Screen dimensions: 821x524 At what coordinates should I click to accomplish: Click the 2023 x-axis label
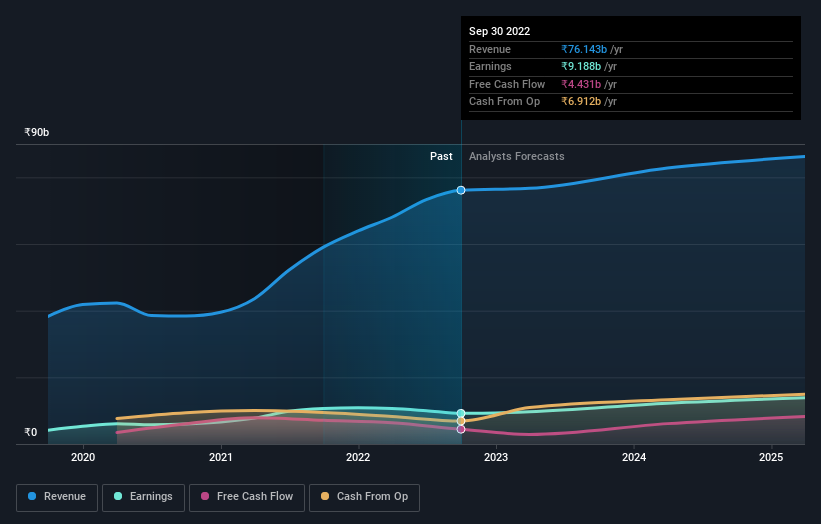[496, 458]
